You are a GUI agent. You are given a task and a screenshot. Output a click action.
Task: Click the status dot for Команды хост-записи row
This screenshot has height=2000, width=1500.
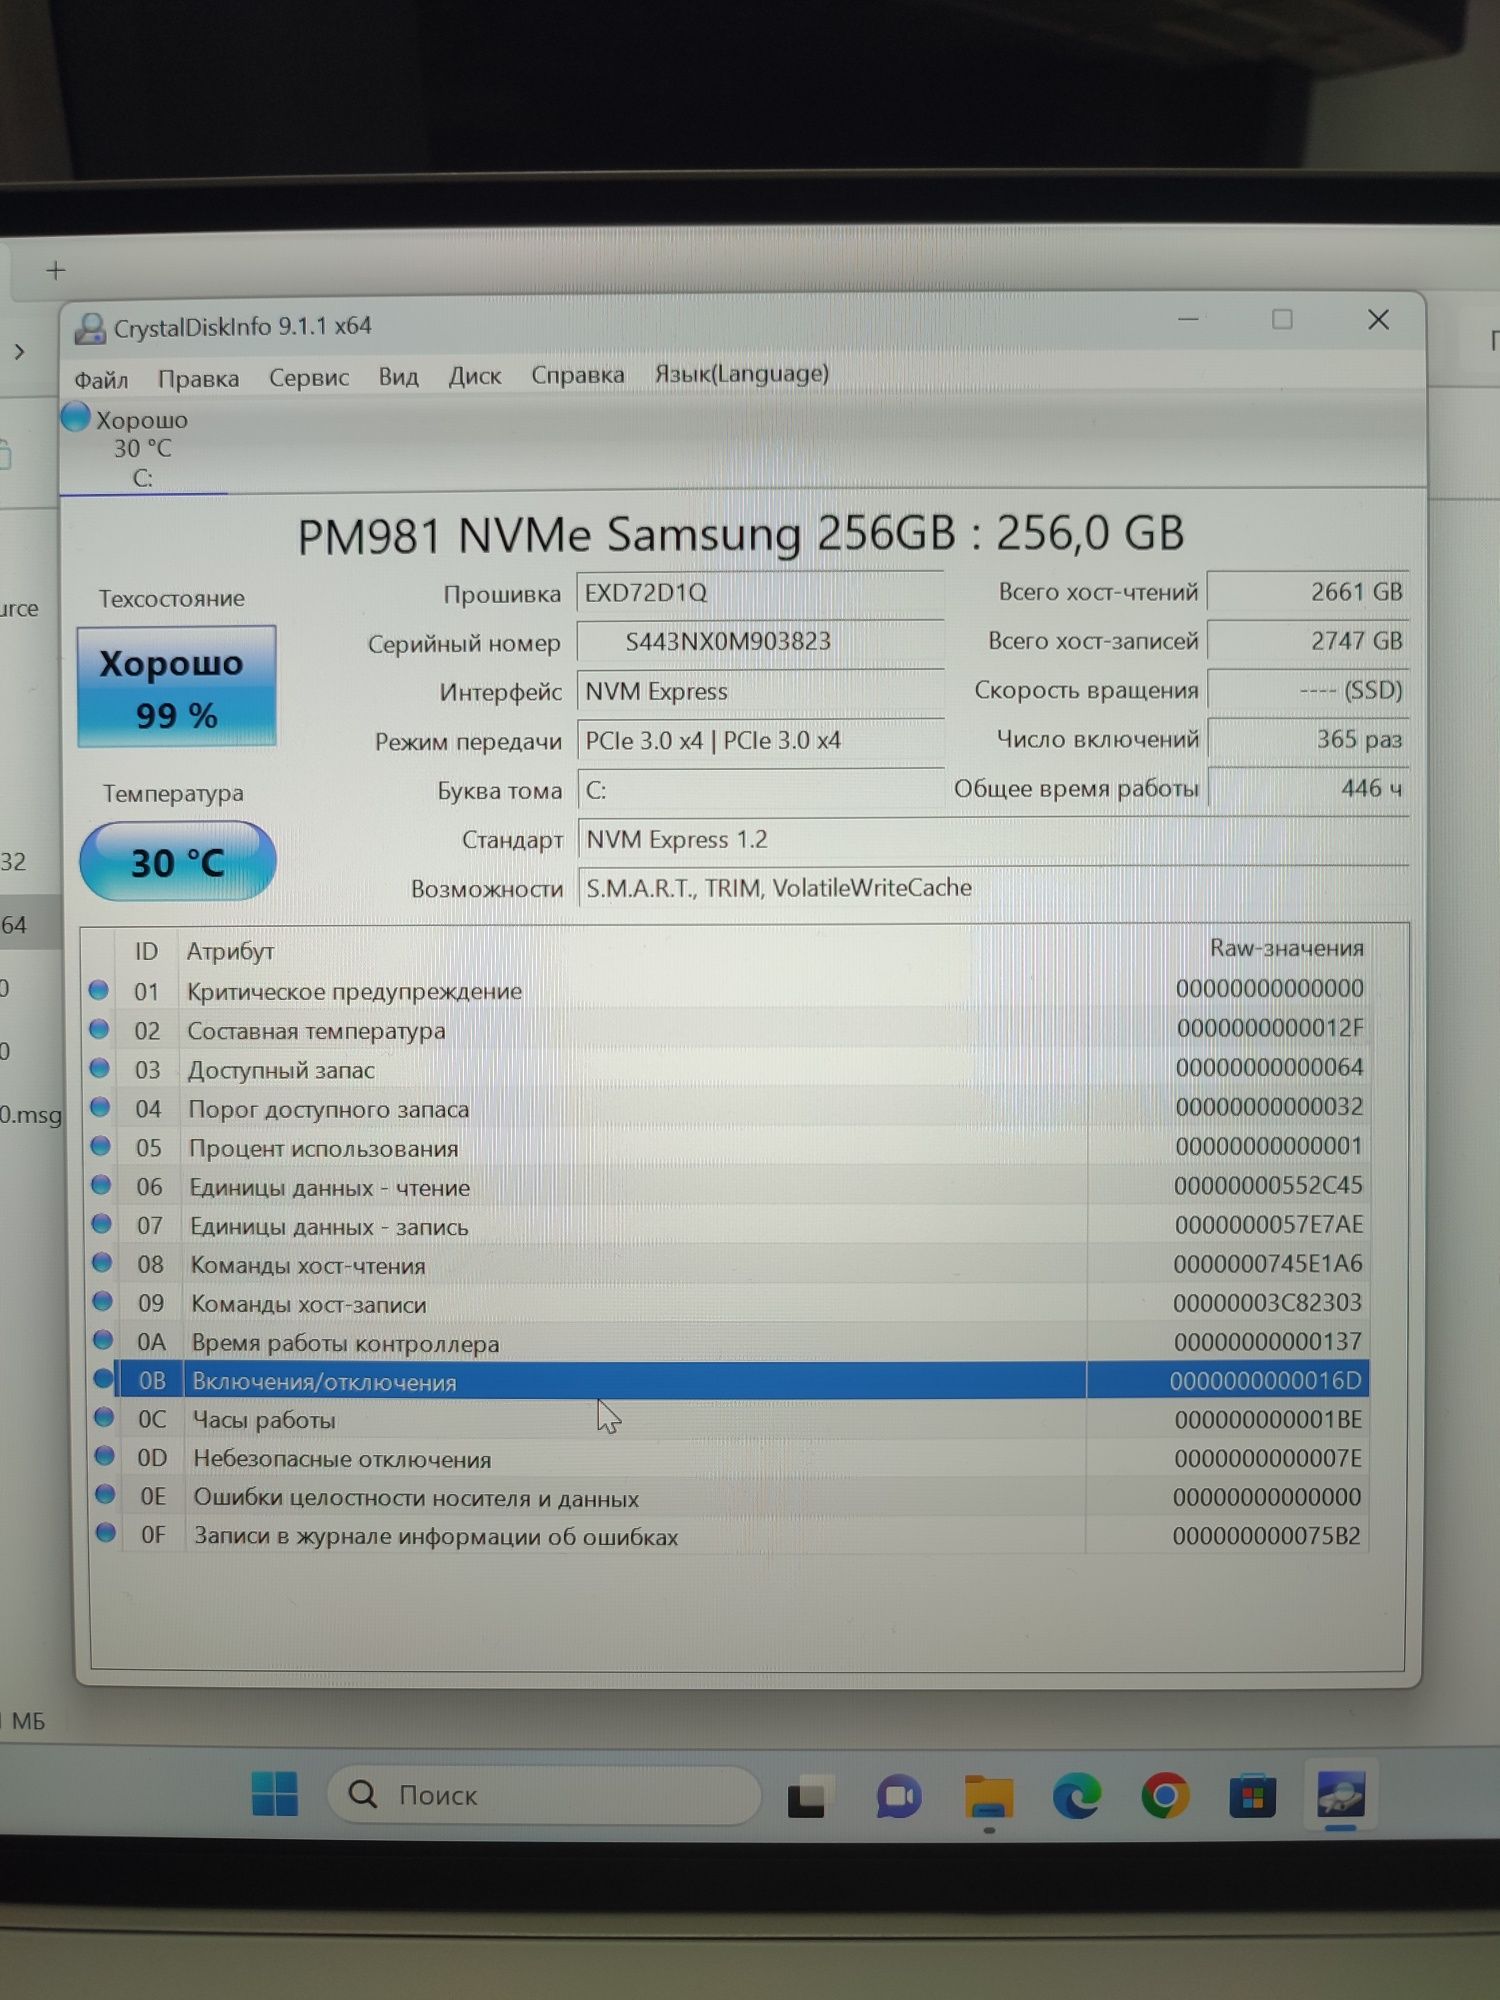102,1301
